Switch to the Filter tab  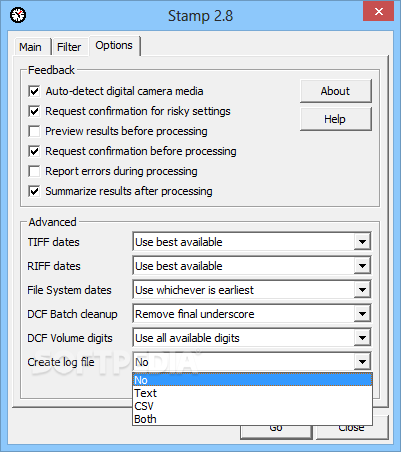pyautogui.click(x=69, y=47)
